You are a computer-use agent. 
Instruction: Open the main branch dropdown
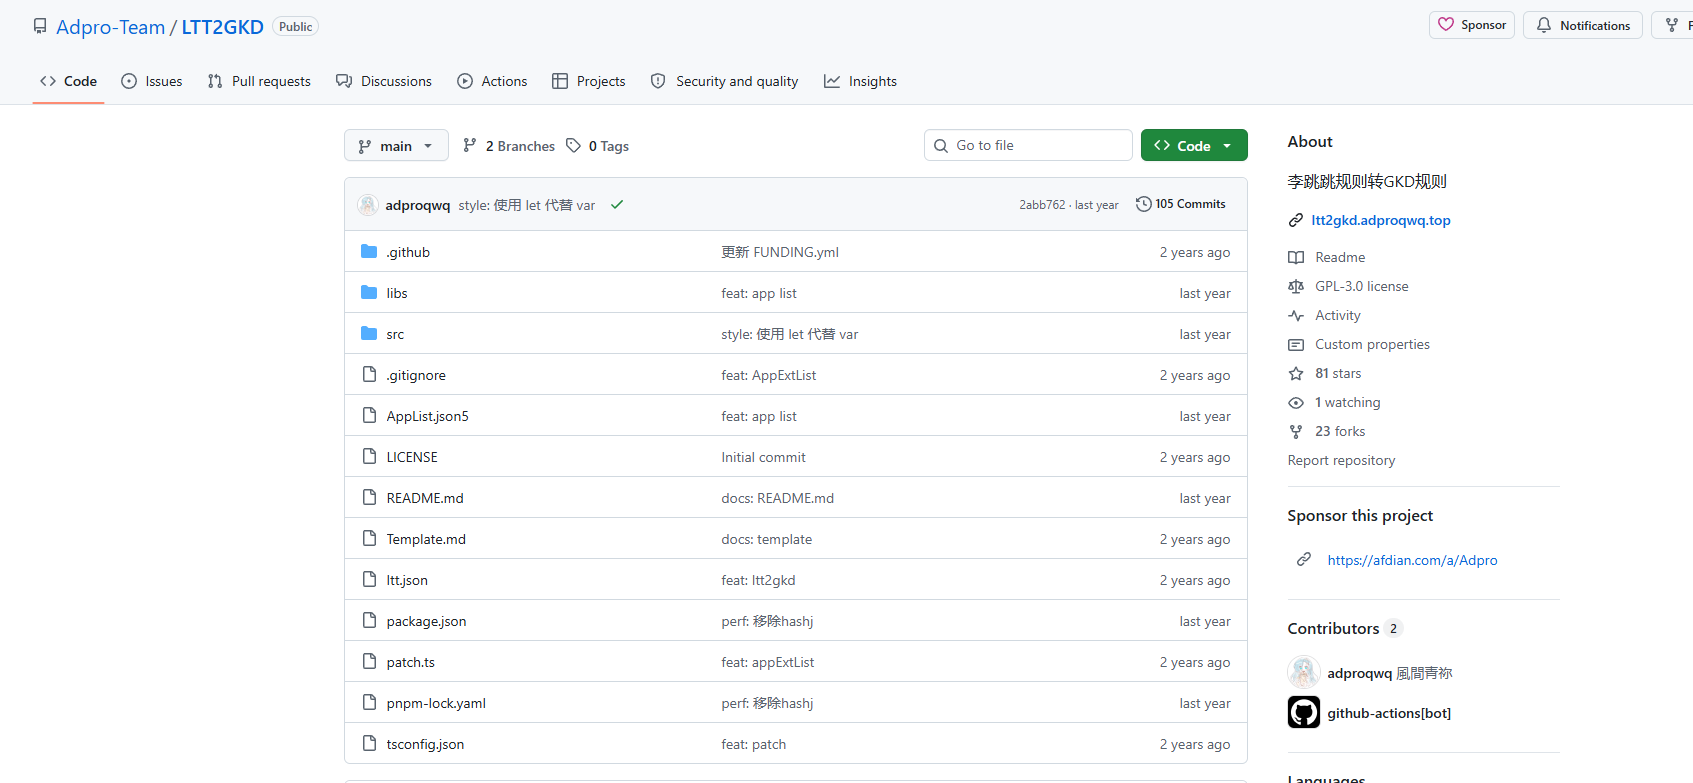(x=396, y=145)
